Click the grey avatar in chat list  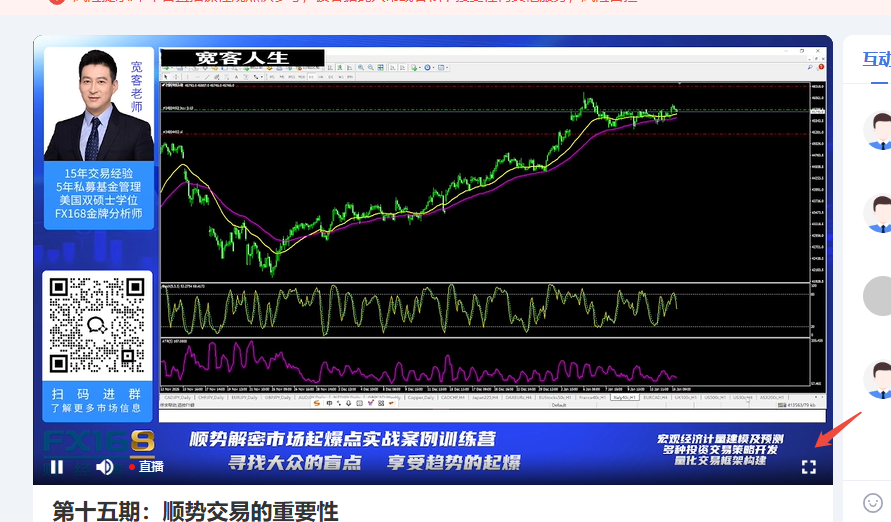coord(879,295)
